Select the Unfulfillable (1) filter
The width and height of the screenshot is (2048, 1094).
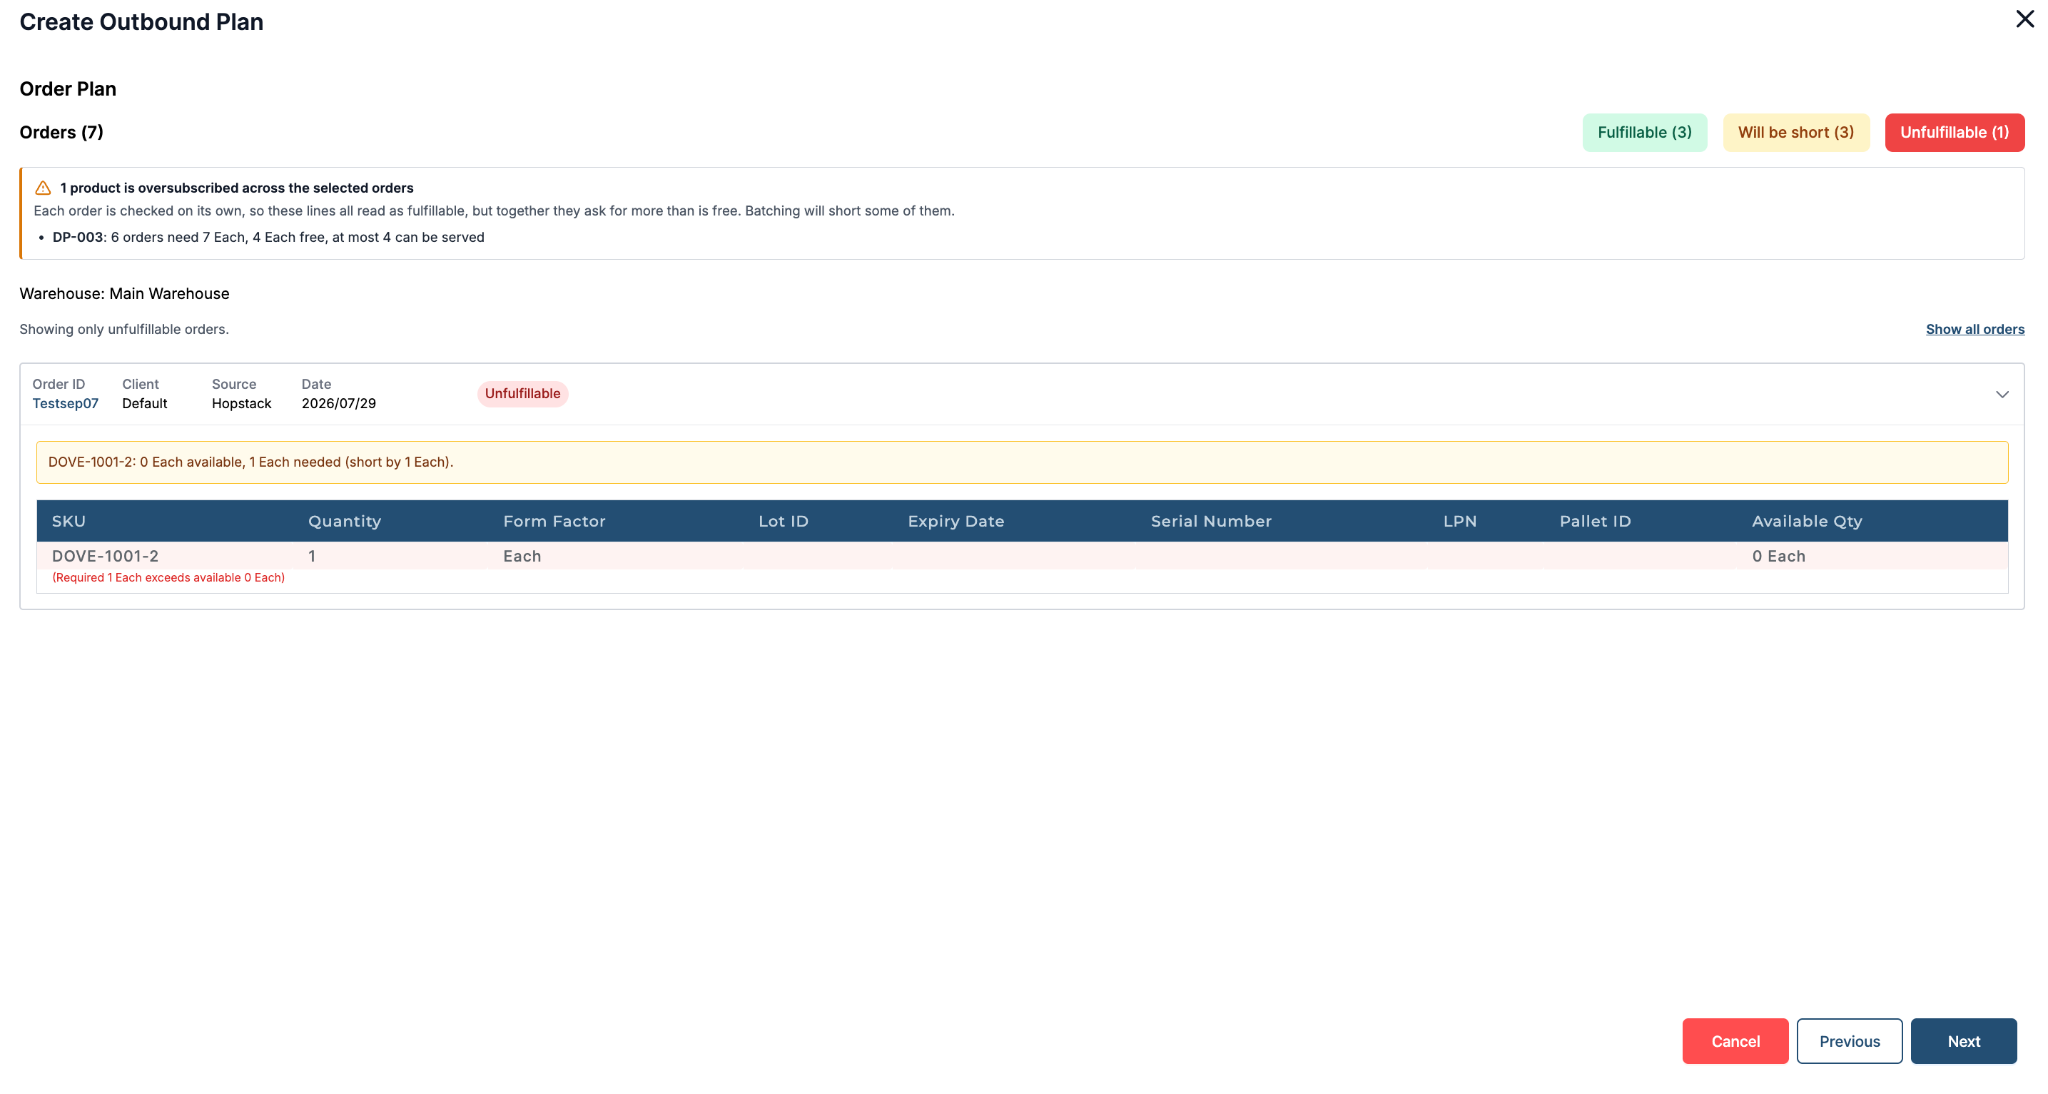(1954, 132)
